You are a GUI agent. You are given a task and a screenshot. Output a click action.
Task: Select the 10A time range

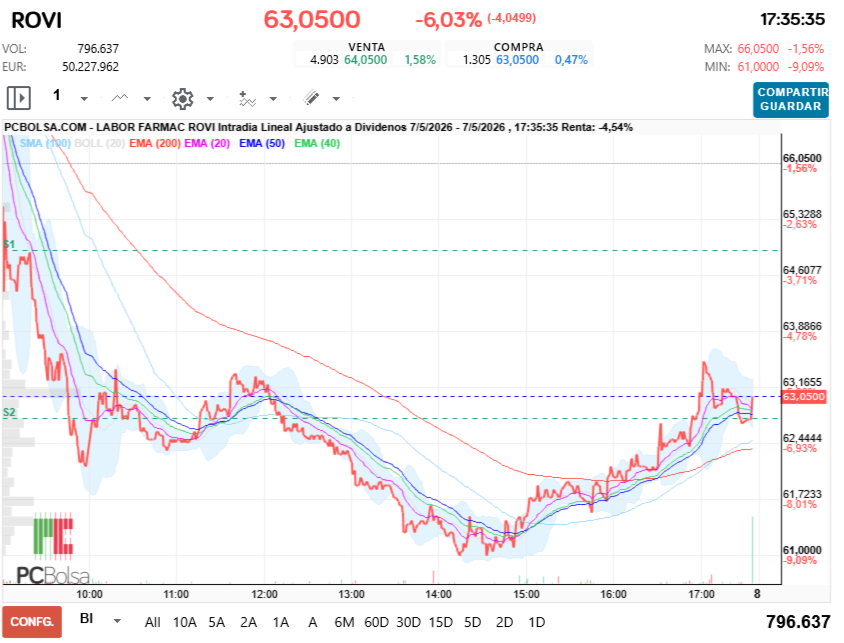[x=185, y=623]
